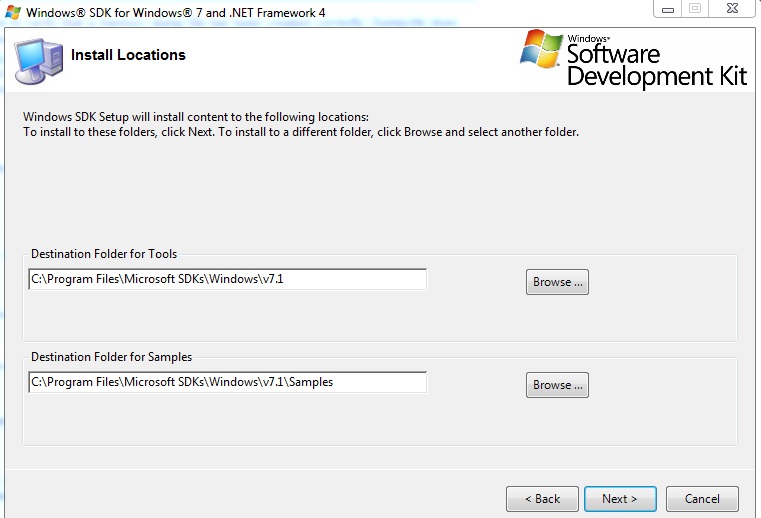Click the install instructions paragraph text

click(x=301, y=124)
